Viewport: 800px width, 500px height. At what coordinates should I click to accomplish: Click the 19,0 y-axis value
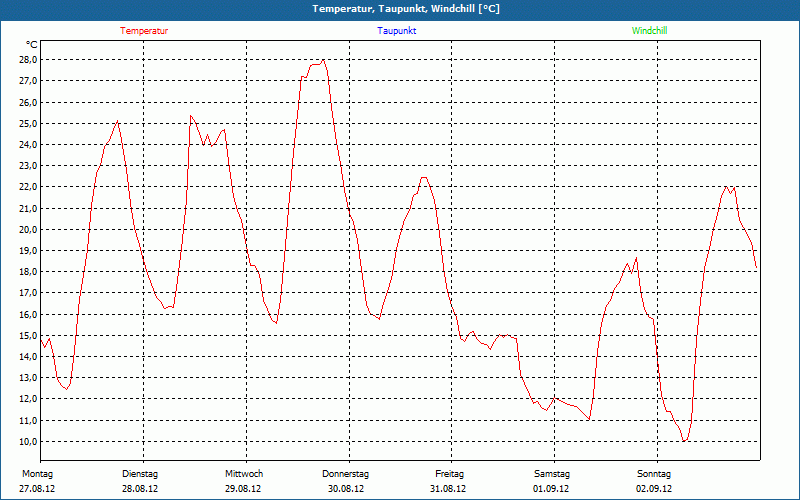[x=29, y=251]
